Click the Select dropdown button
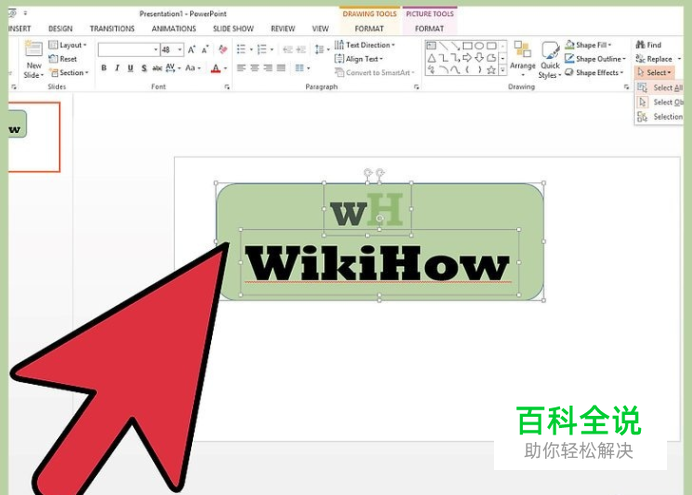This screenshot has height=495, width=692. (x=654, y=72)
